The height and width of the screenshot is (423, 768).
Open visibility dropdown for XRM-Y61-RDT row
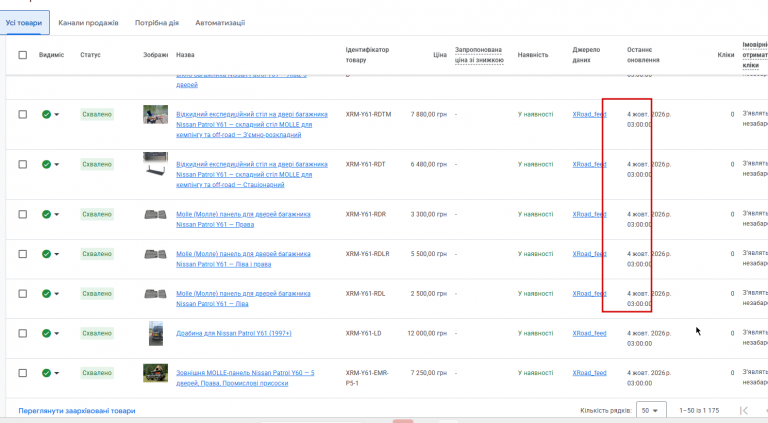56,164
